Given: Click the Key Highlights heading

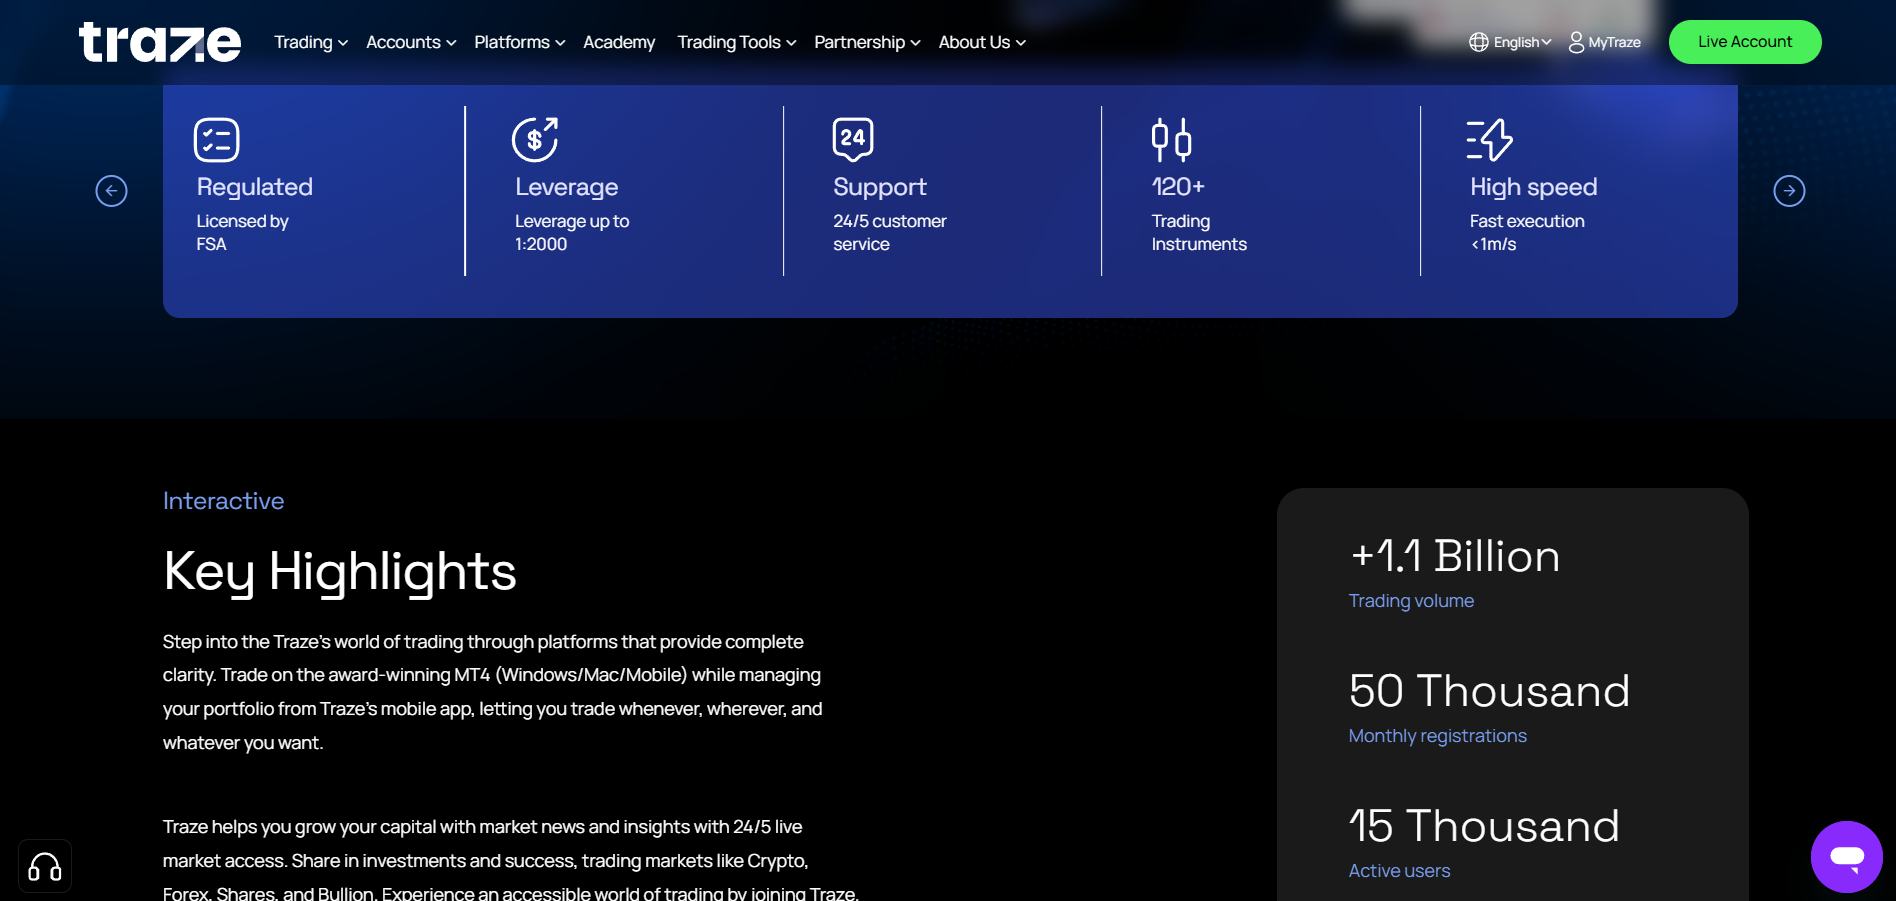Looking at the screenshot, I should tap(340, 573).
